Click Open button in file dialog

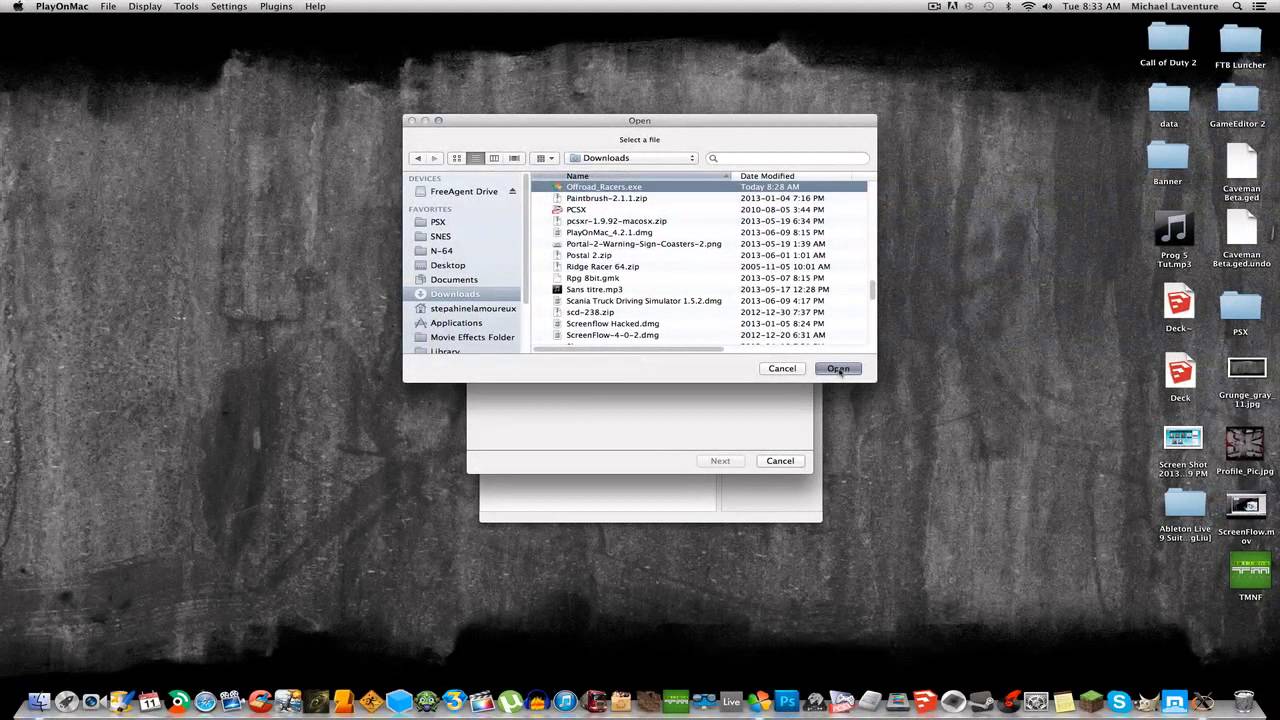(838, 369)
